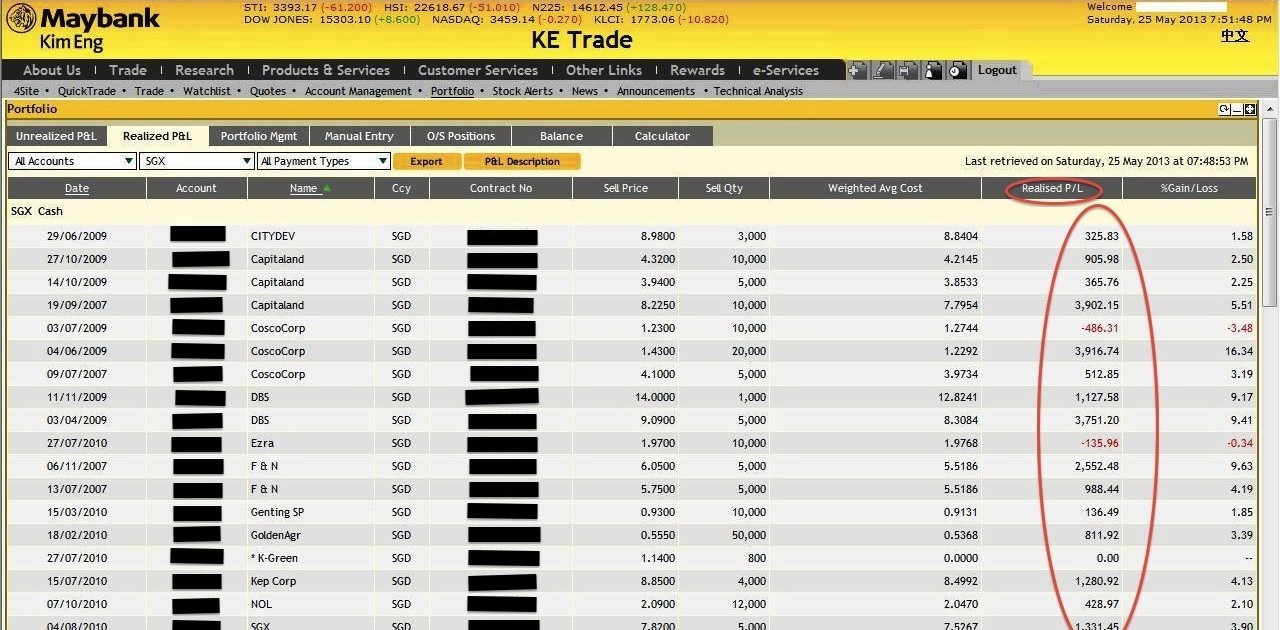Expand the Portfolio panel to full size
Viewport: 1280px width, 630px height.
tap(1250, 109)
